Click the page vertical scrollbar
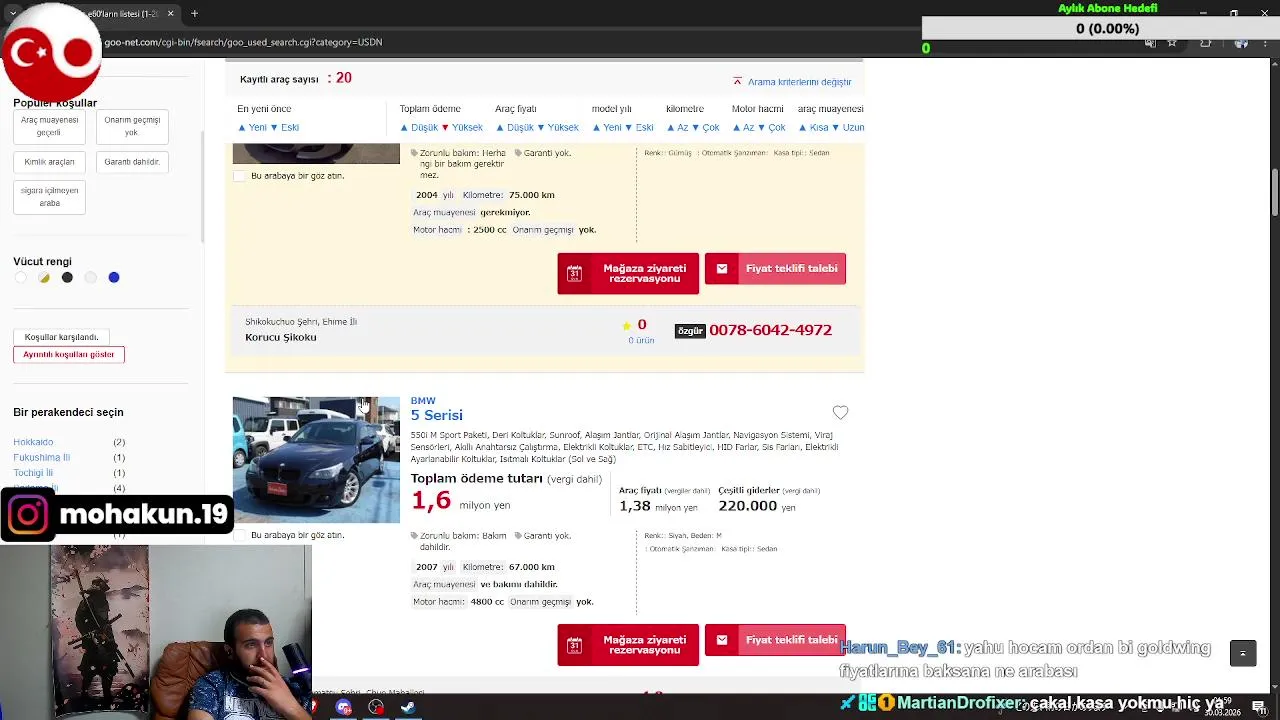The height and width of the screenshot is (720, 1280). click(x=1275, y=191)
